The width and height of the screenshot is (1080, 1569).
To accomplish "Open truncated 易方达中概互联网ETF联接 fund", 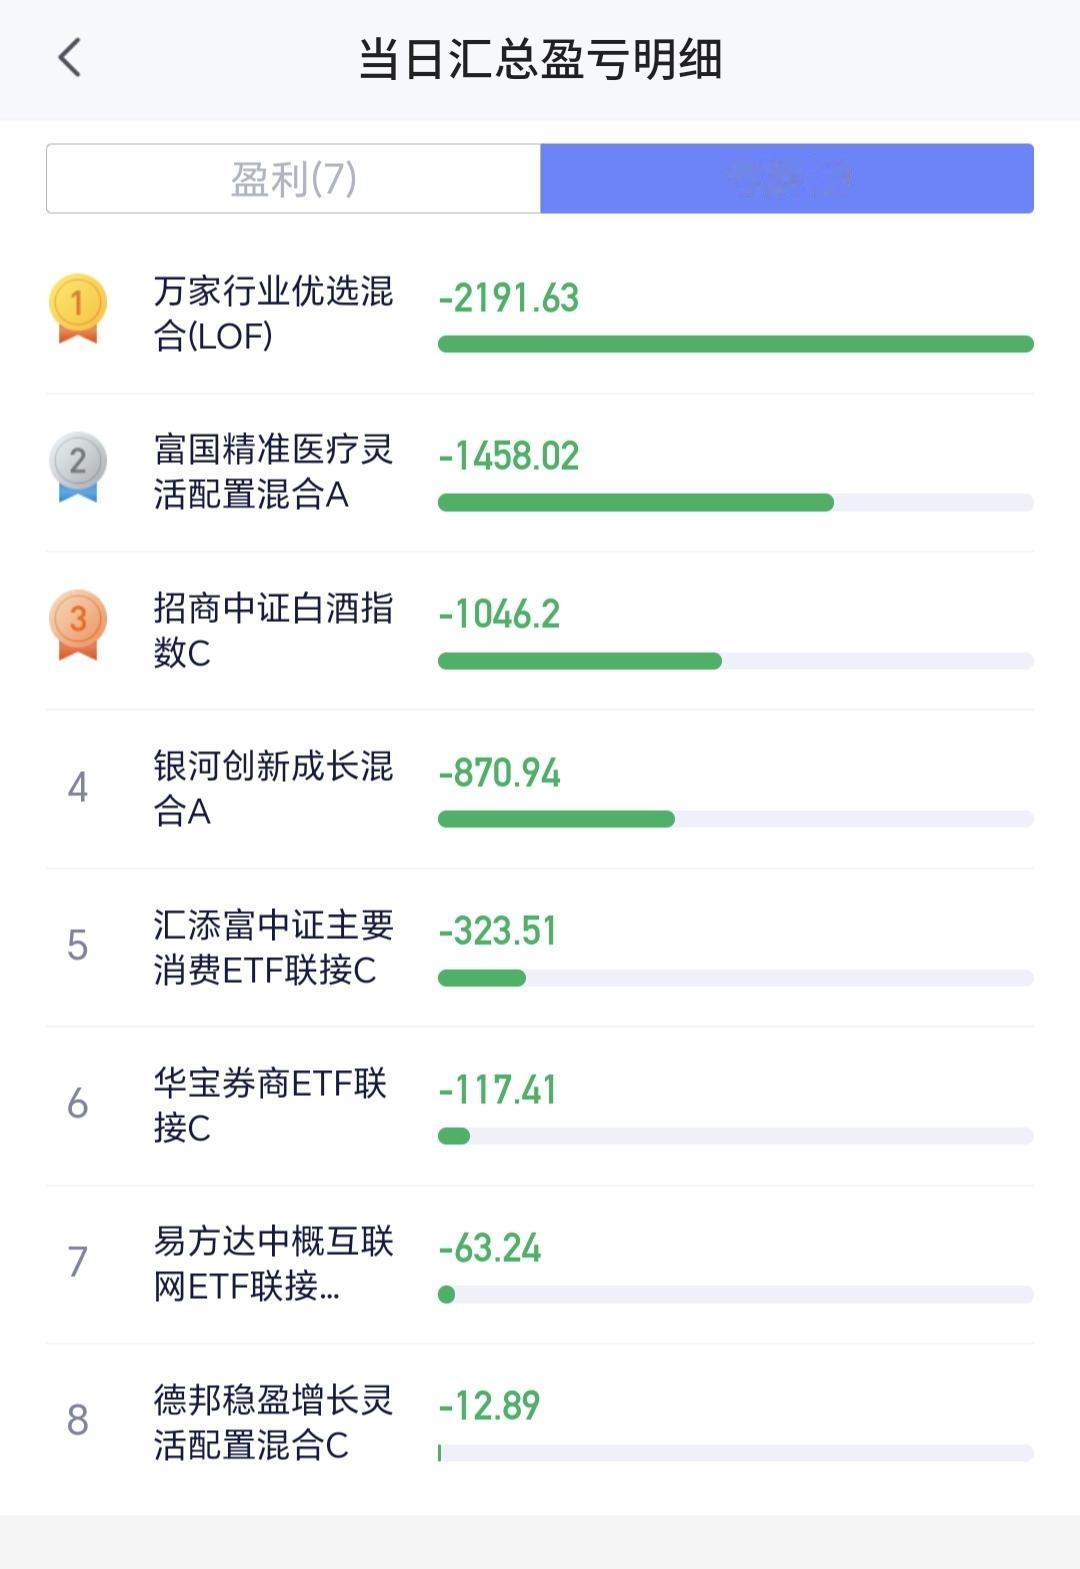I will pos(540,1264).
